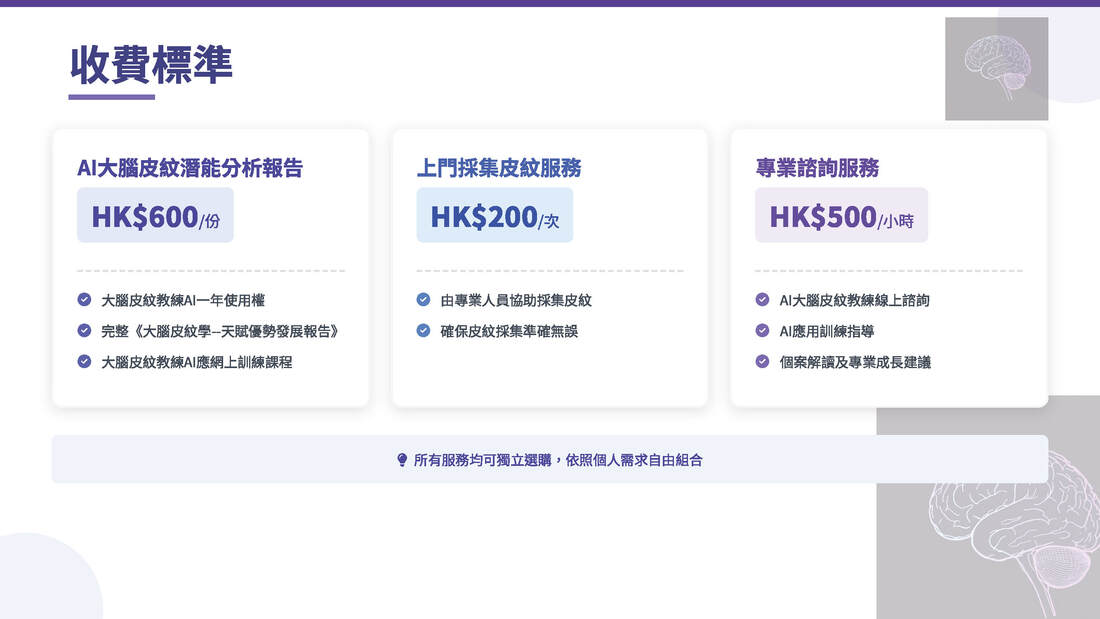Screen dimensions: 1100x619
Task: Click the 收費標準 slide title
Action: tap(151, 65)
